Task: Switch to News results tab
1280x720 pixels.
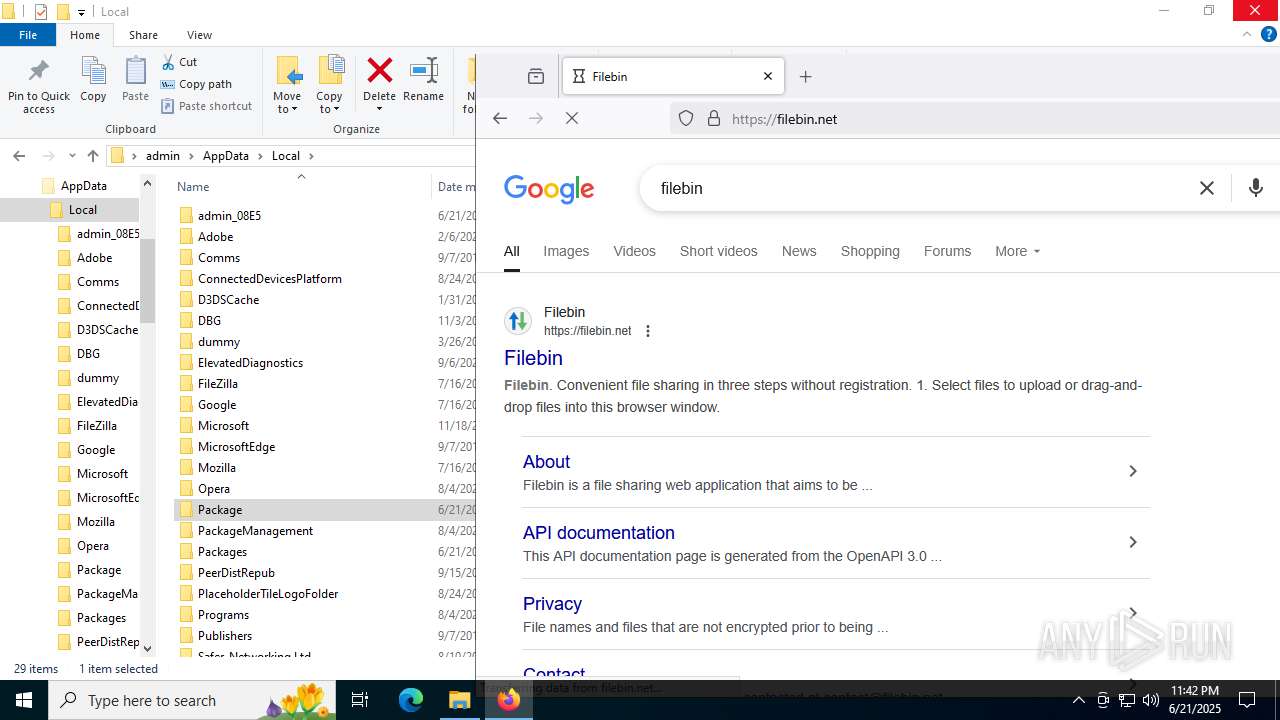Action: pyautogui.click(x=799, y=251)
